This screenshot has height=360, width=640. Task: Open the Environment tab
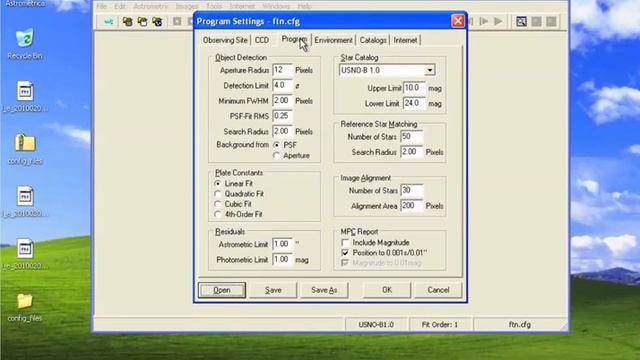(333, 40)
